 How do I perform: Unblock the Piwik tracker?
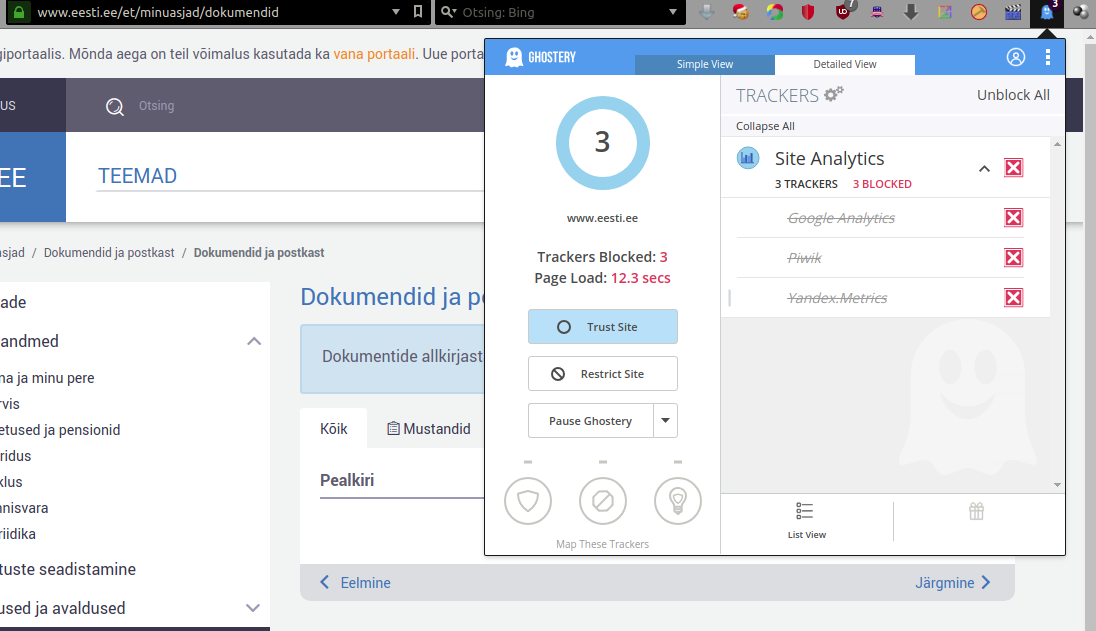click(x=1014, y=258)
